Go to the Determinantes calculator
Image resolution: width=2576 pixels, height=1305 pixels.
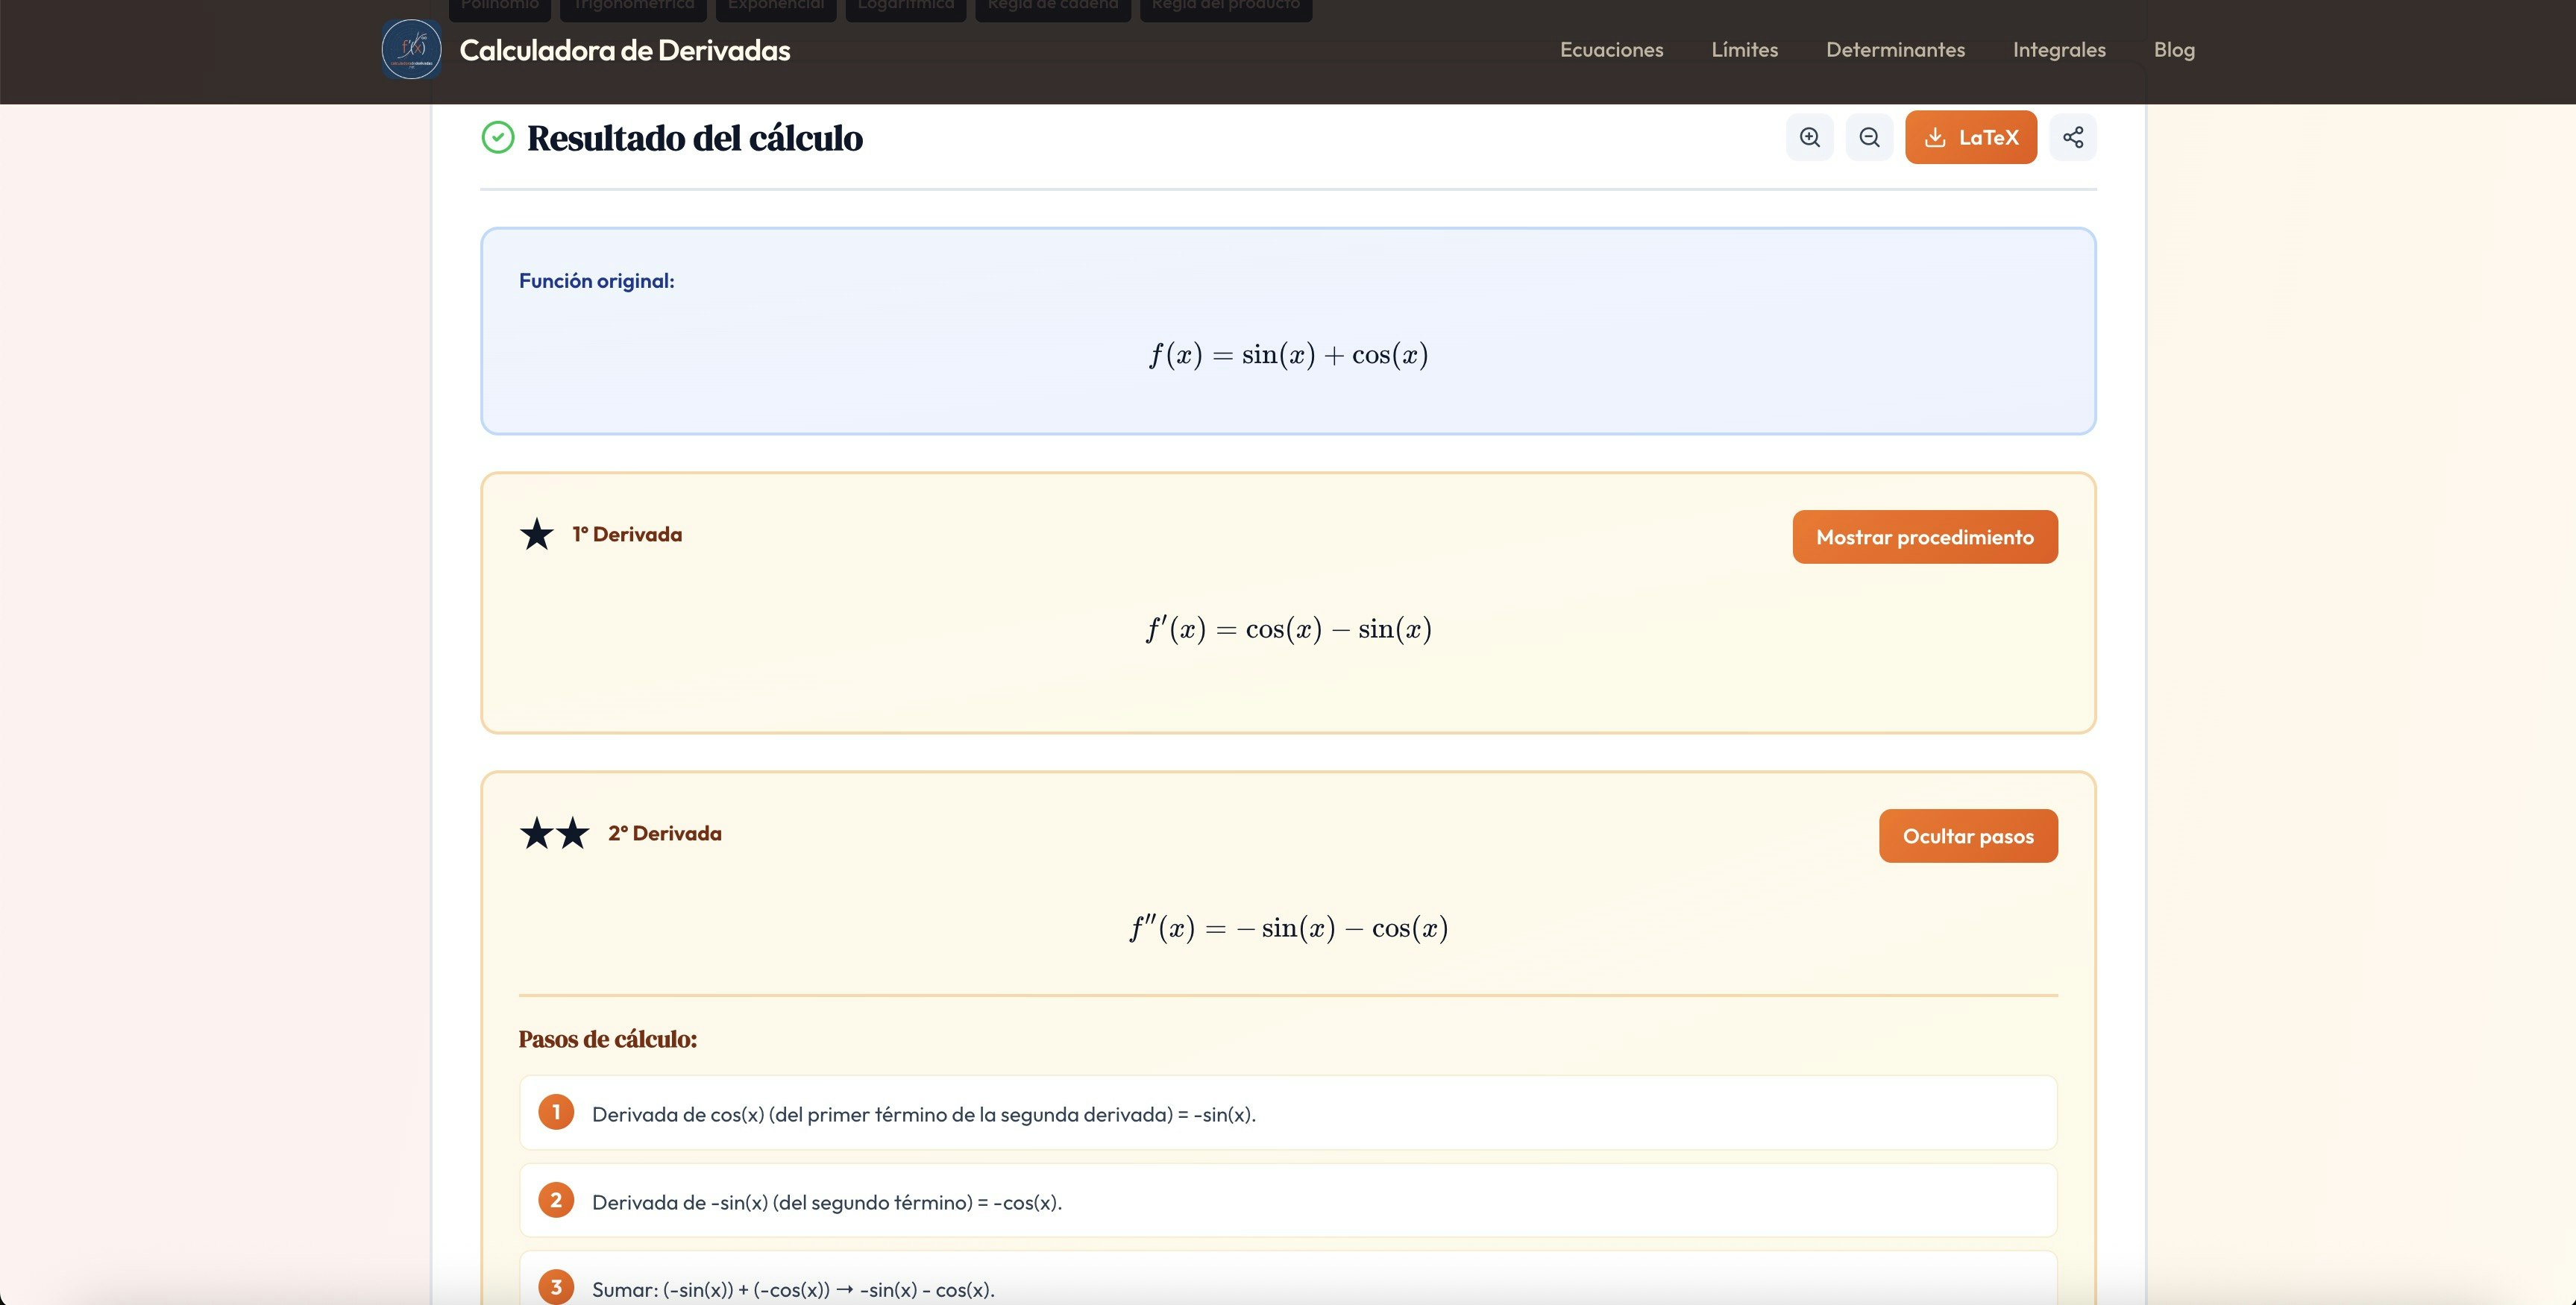click(x=1895, y=49)
